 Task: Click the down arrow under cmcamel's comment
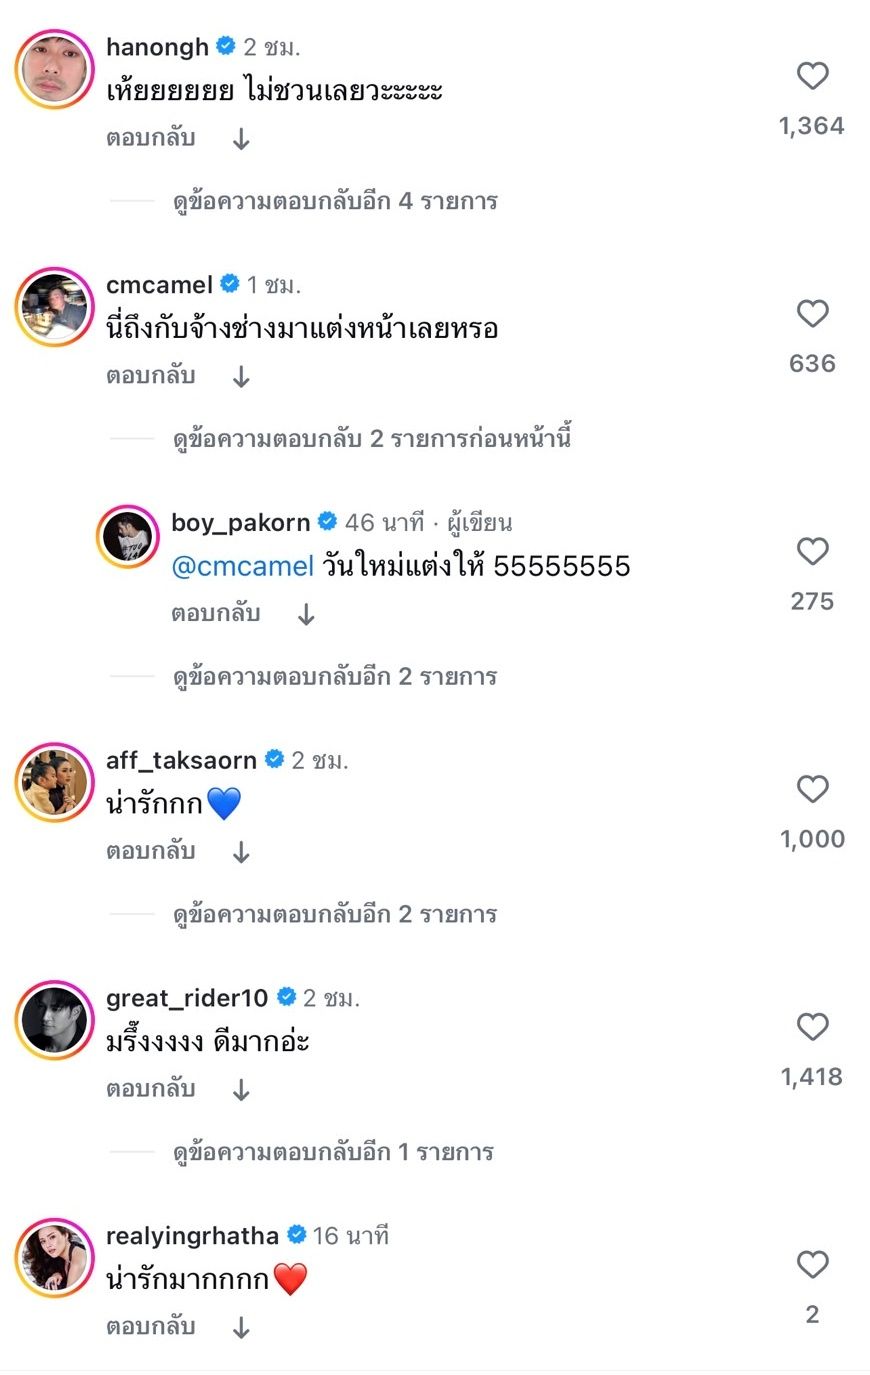click(241, 377)
